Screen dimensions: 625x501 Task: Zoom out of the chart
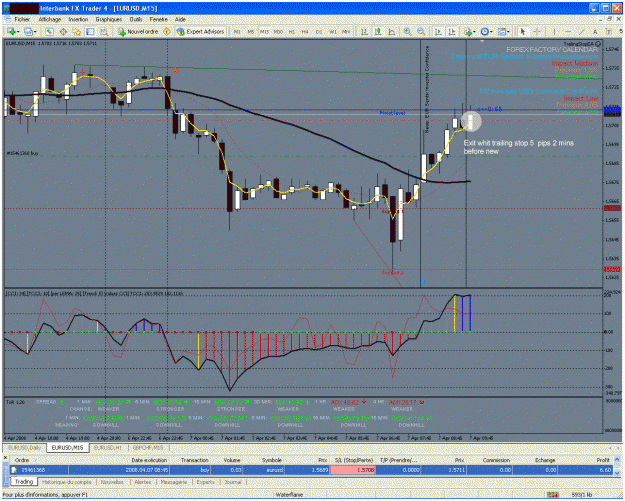click(x=421, y=31)
